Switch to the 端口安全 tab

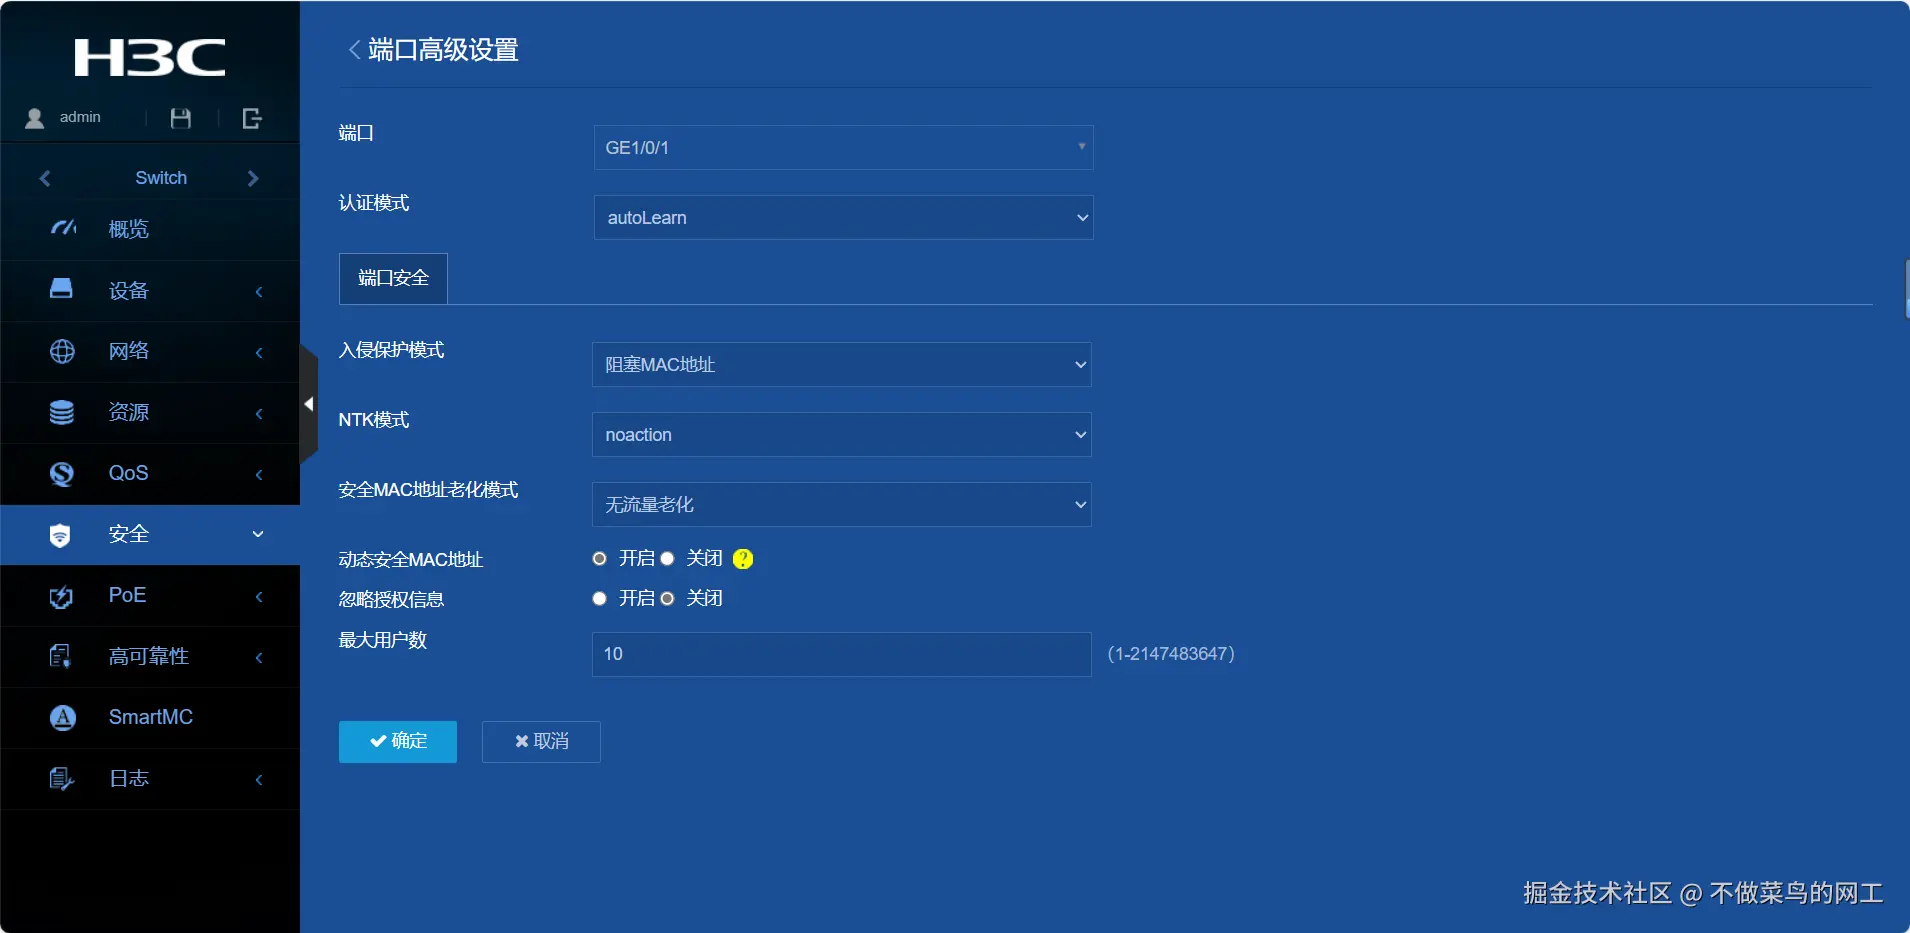[x=392, y=277]
